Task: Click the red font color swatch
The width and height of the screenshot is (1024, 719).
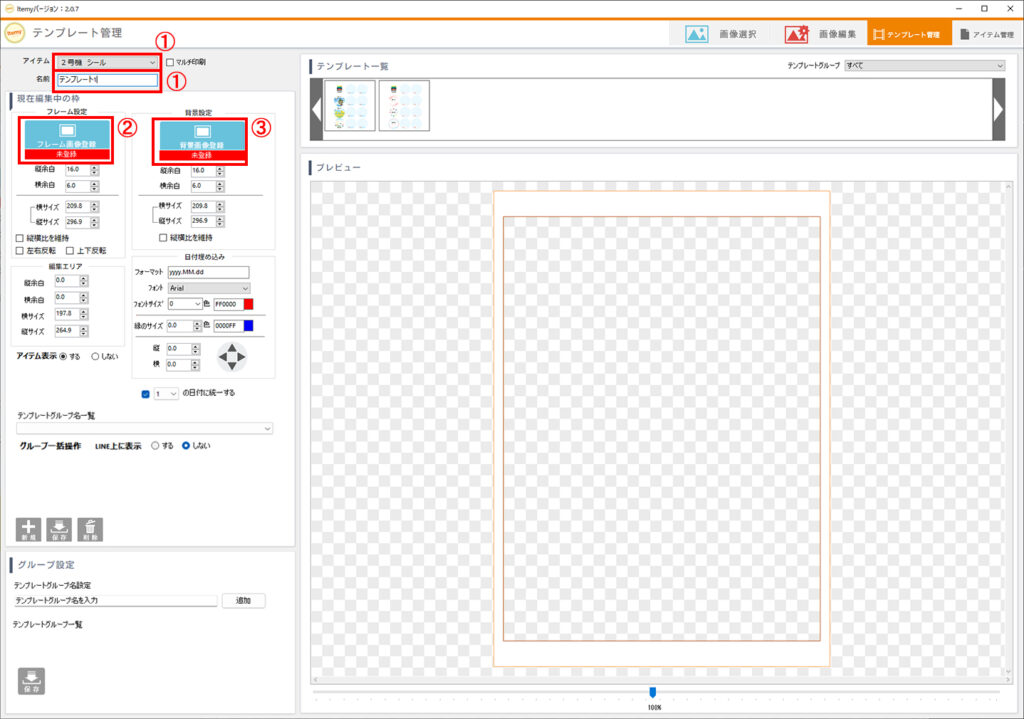Action: coord(249,304)
